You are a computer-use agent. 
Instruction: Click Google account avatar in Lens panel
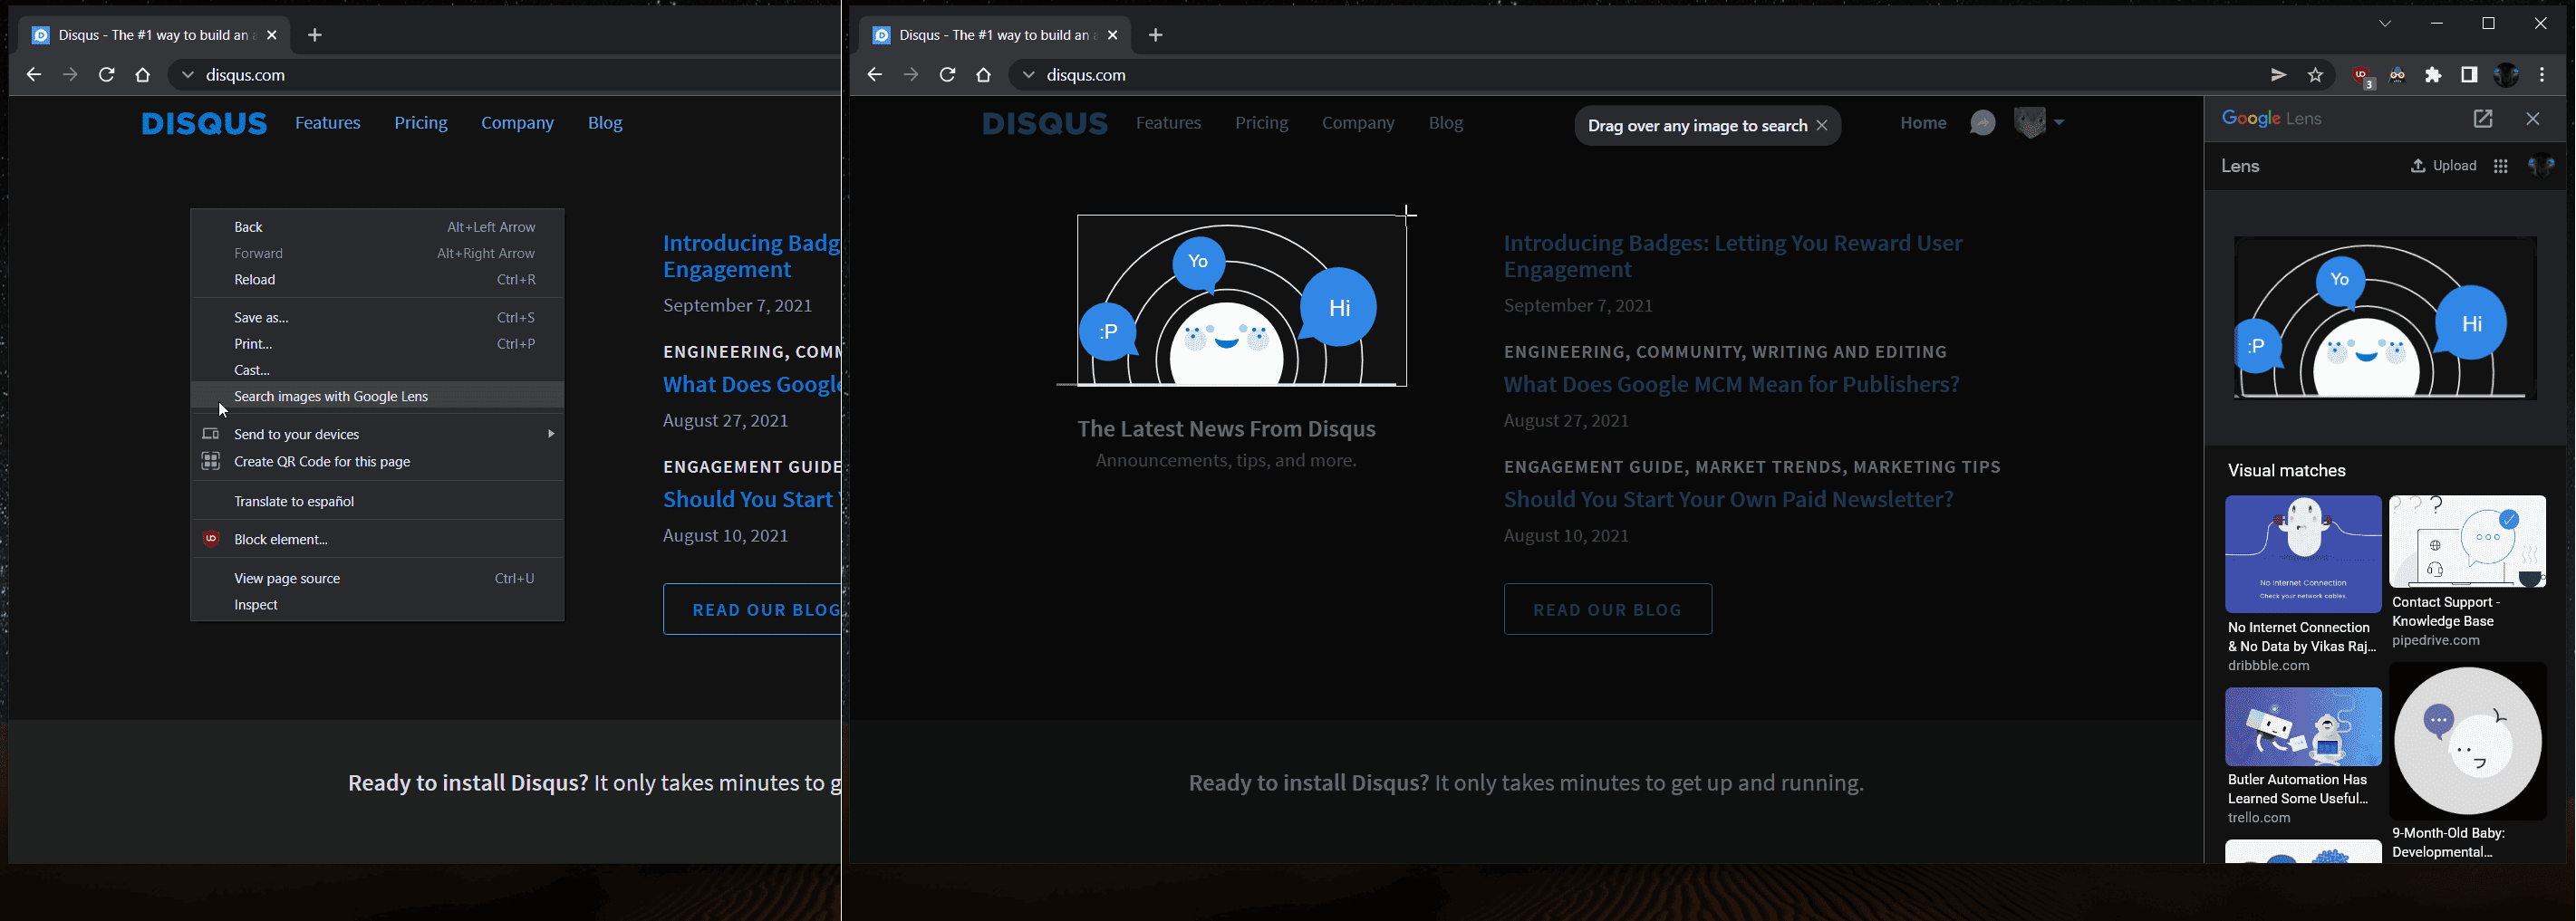pos(2541,166)
